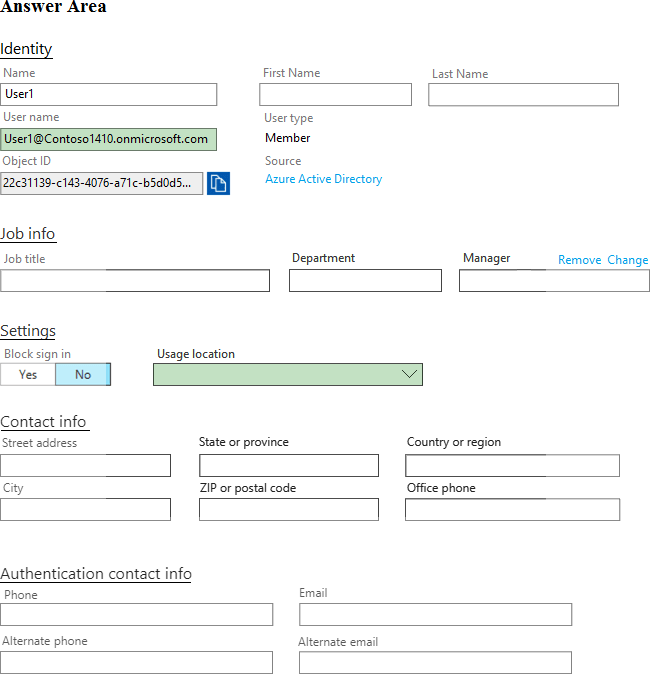
Task: Select the Office phone input
Action: [512, 509]
